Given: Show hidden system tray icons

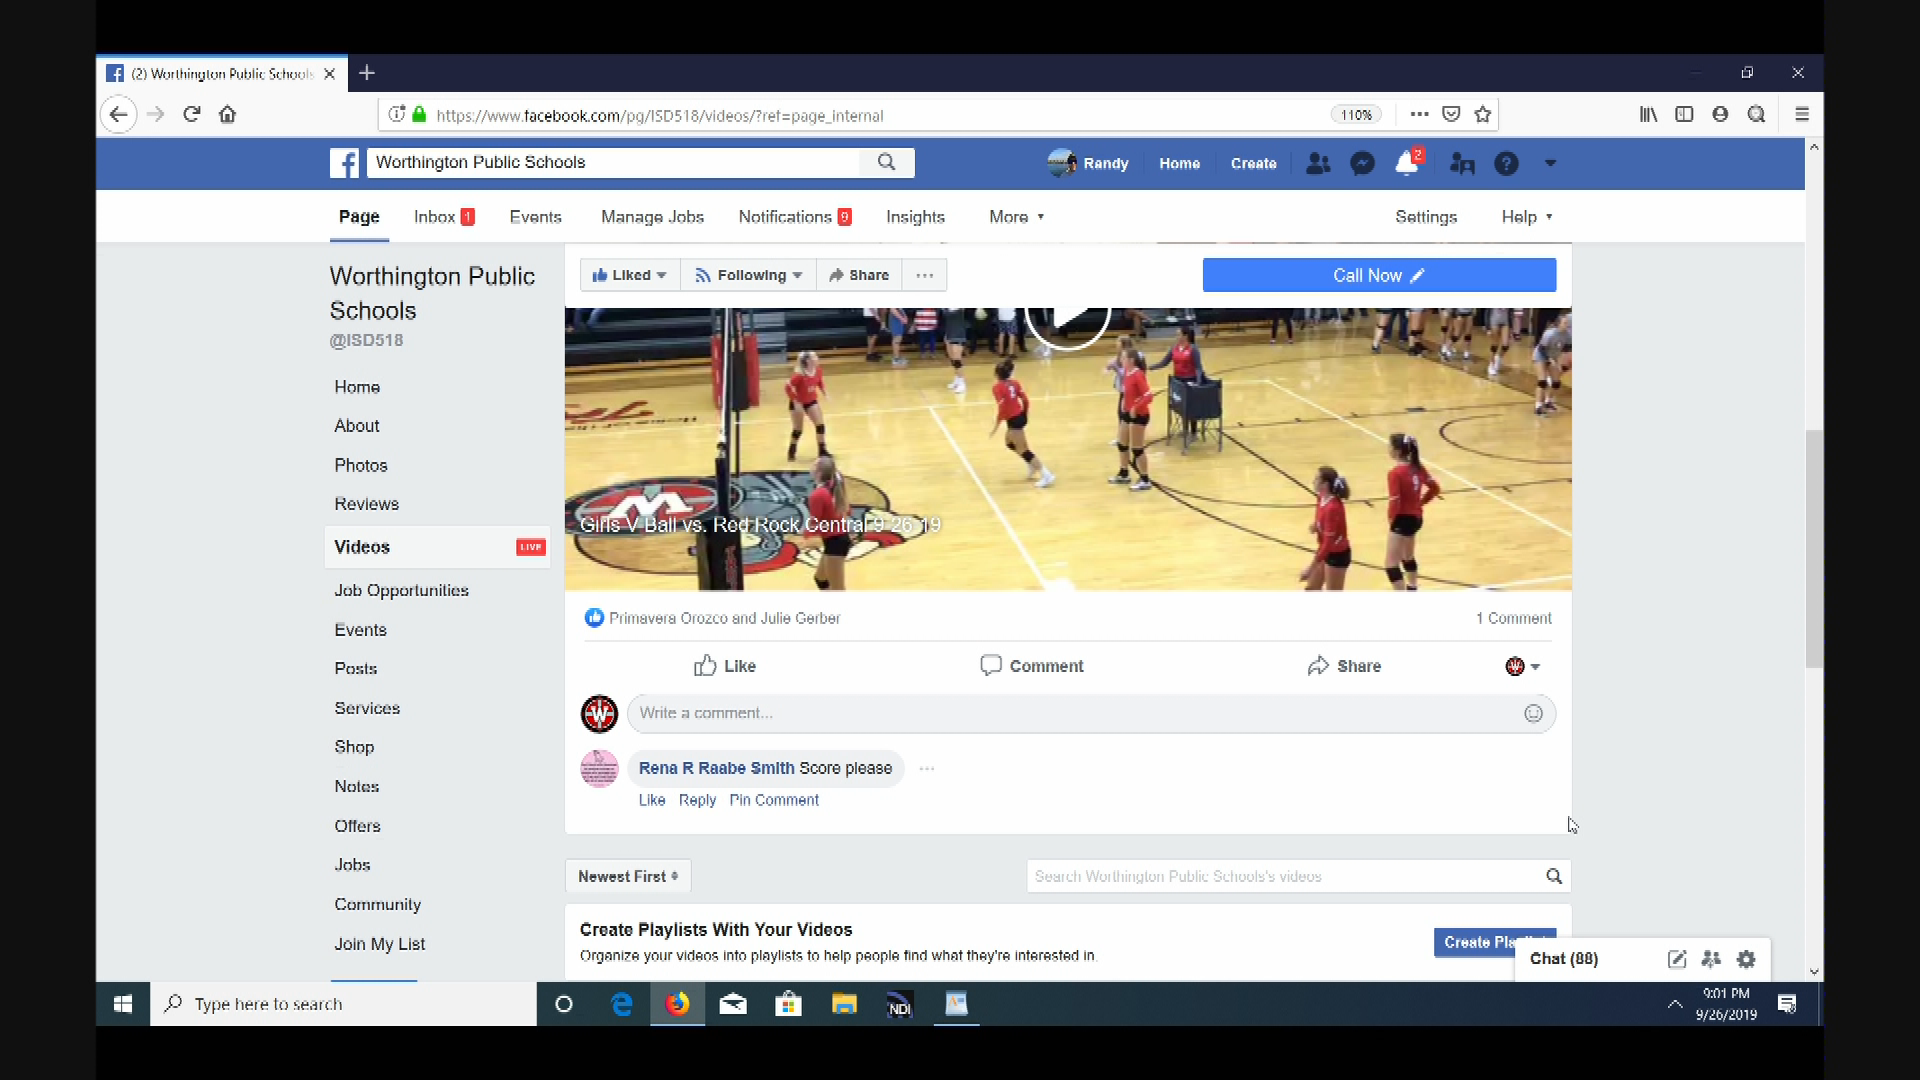Looking at the screenshot, I should [1674, 1004].
